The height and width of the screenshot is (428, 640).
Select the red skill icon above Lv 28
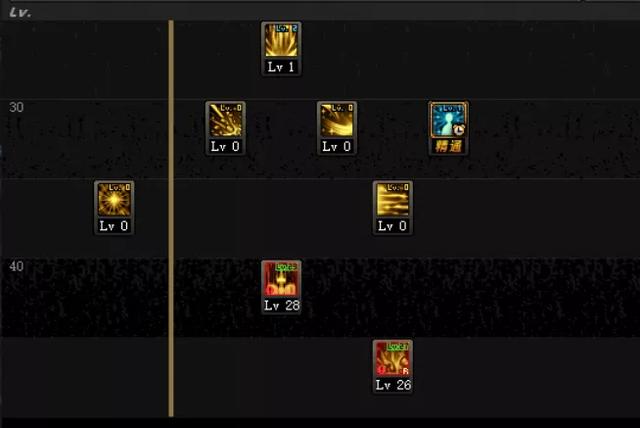click(x=281, y=279)
